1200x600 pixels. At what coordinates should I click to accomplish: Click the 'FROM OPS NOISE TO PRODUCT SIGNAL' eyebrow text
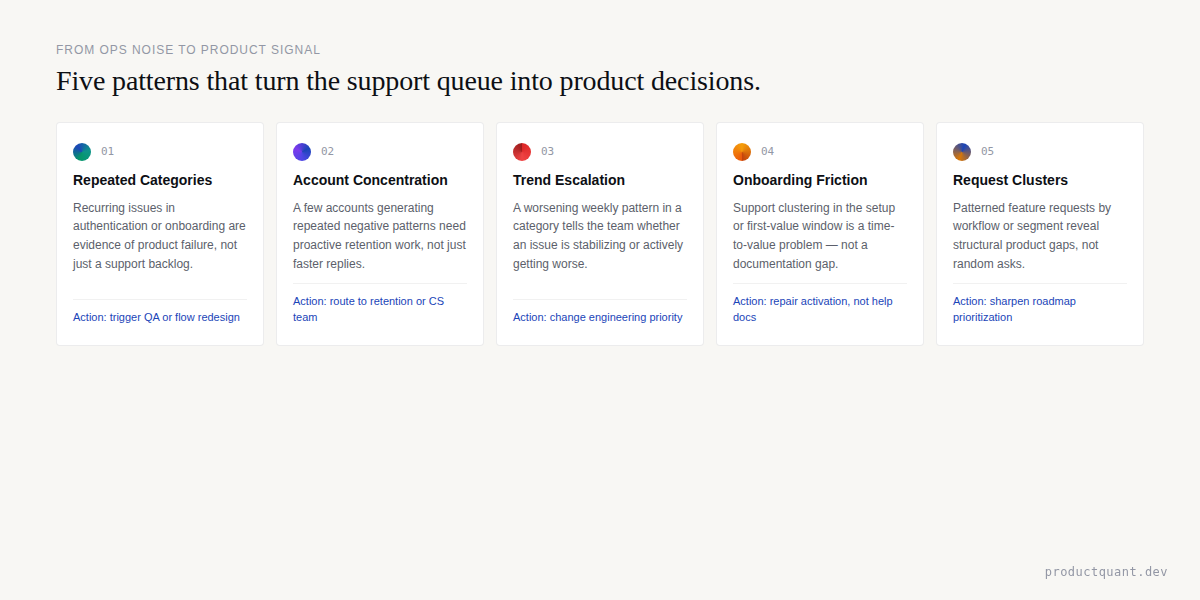pos(188,50)
